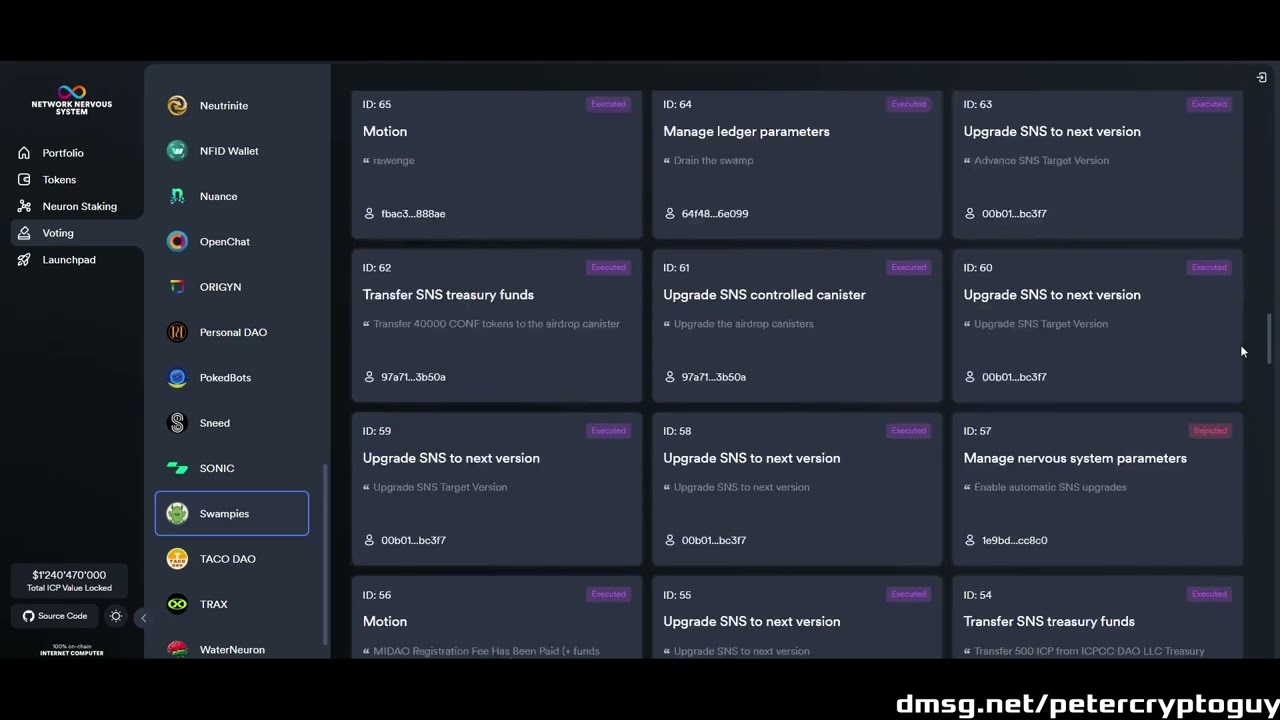The image size is (1280, 720).
Task: Click the project list scrollbar thumb
Action: click(325, 556)
